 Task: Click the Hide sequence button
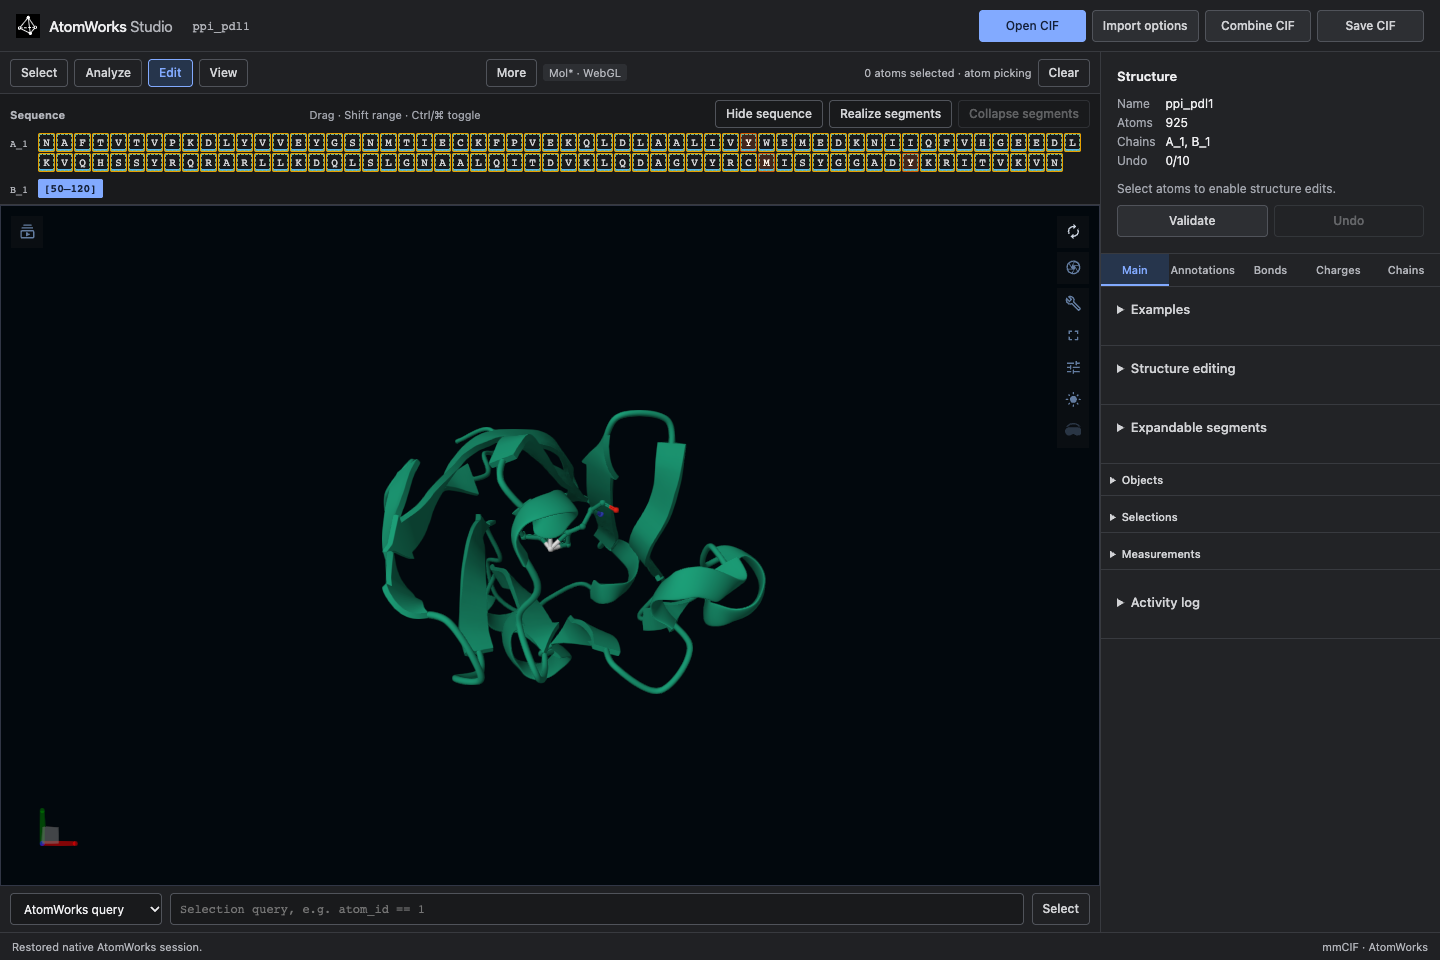(x=769, y=114)
